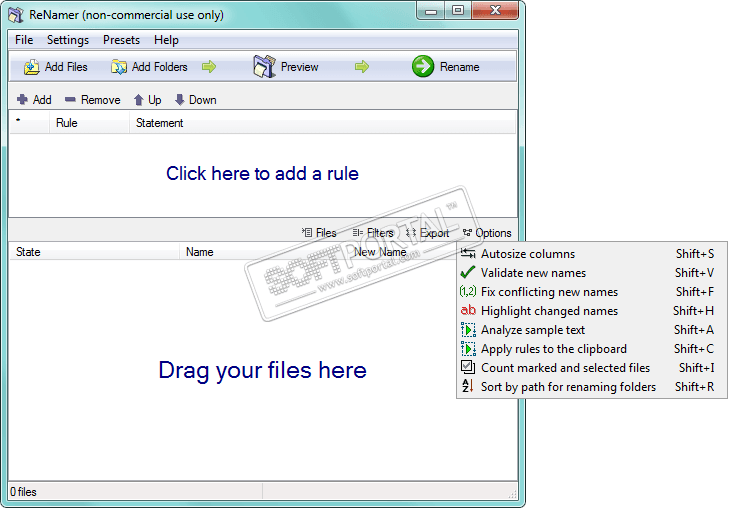729x508 pixels.
Task: Click the Rename button label
Action: click(459, 67)
